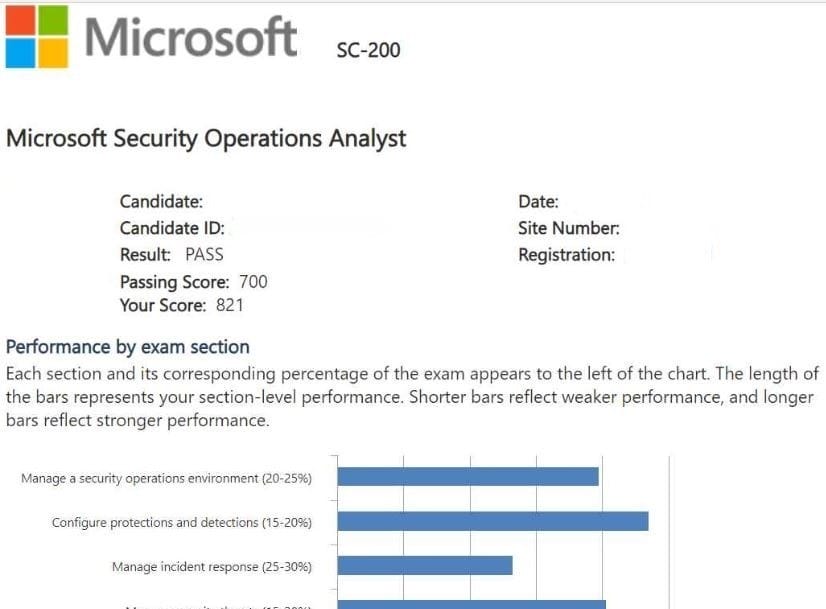Click the PASS result text
Screen dimensions: 826x609
tap(204, 254)
